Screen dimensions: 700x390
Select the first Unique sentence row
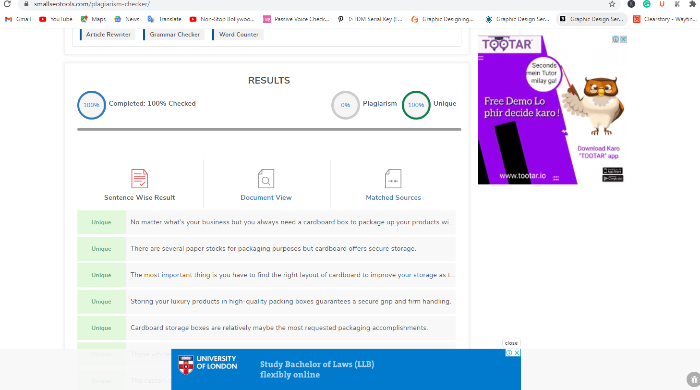pyautogui.click(x=266, y=222)
